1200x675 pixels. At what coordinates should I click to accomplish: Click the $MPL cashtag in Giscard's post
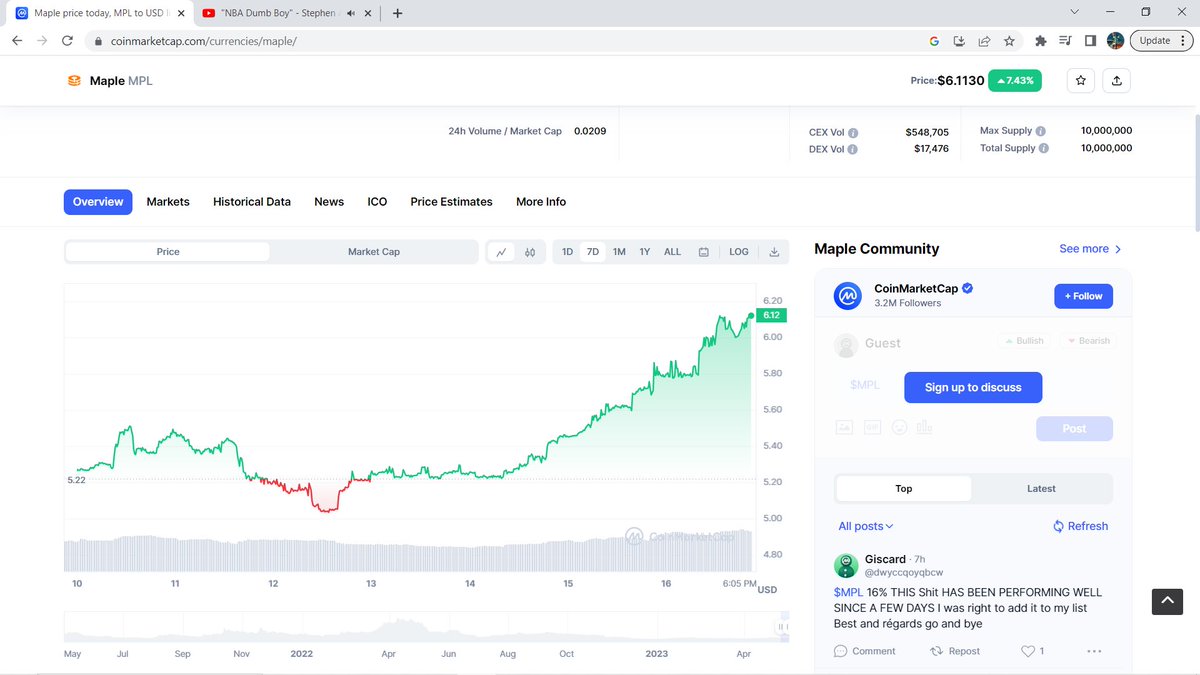(x=848, y=592)
